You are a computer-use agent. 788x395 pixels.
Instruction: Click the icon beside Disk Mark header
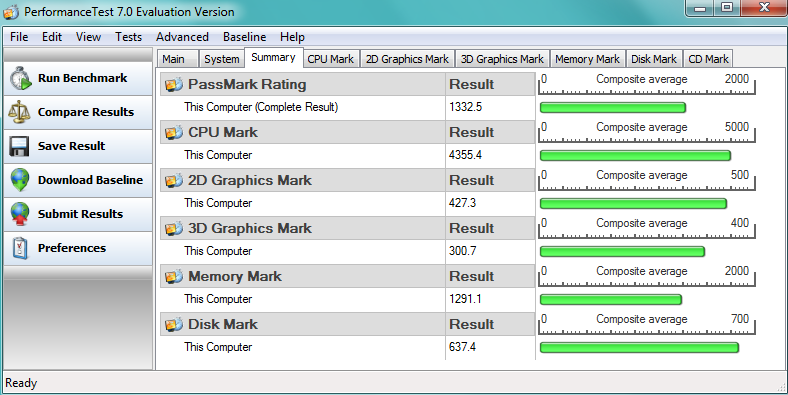[174, 324]
